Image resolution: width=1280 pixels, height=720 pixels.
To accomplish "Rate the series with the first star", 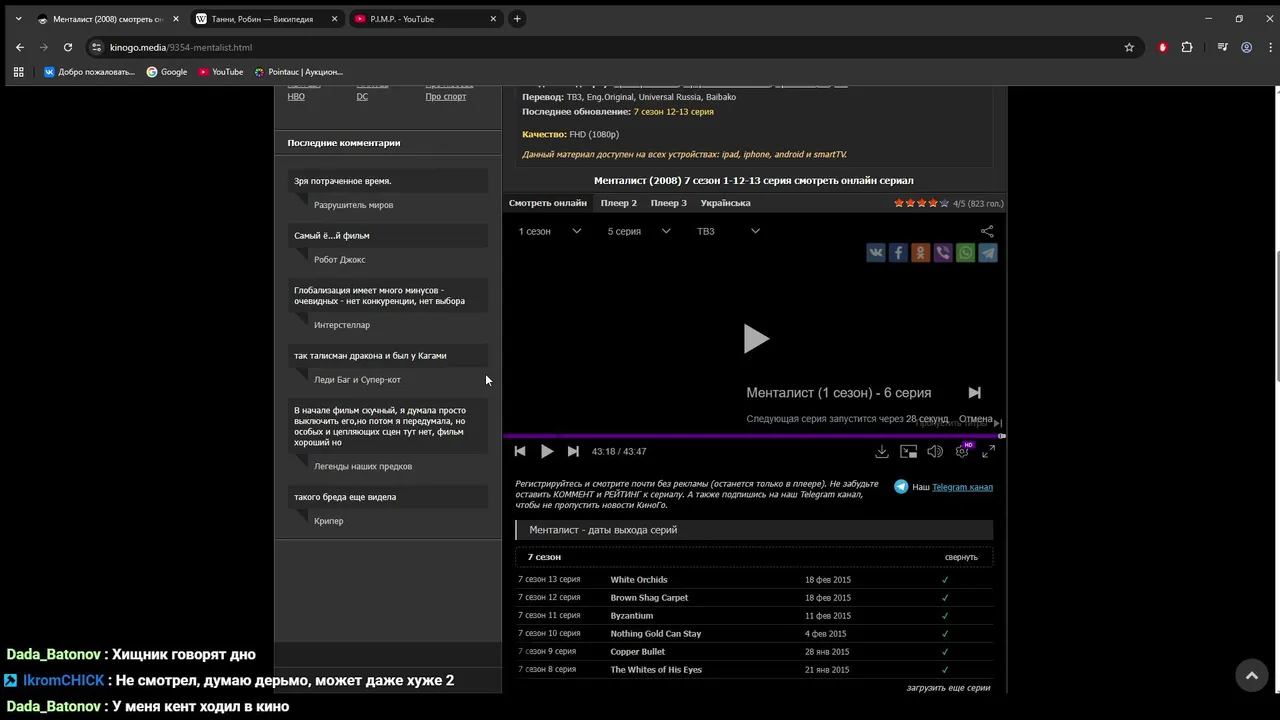I will tap(899, 203).
